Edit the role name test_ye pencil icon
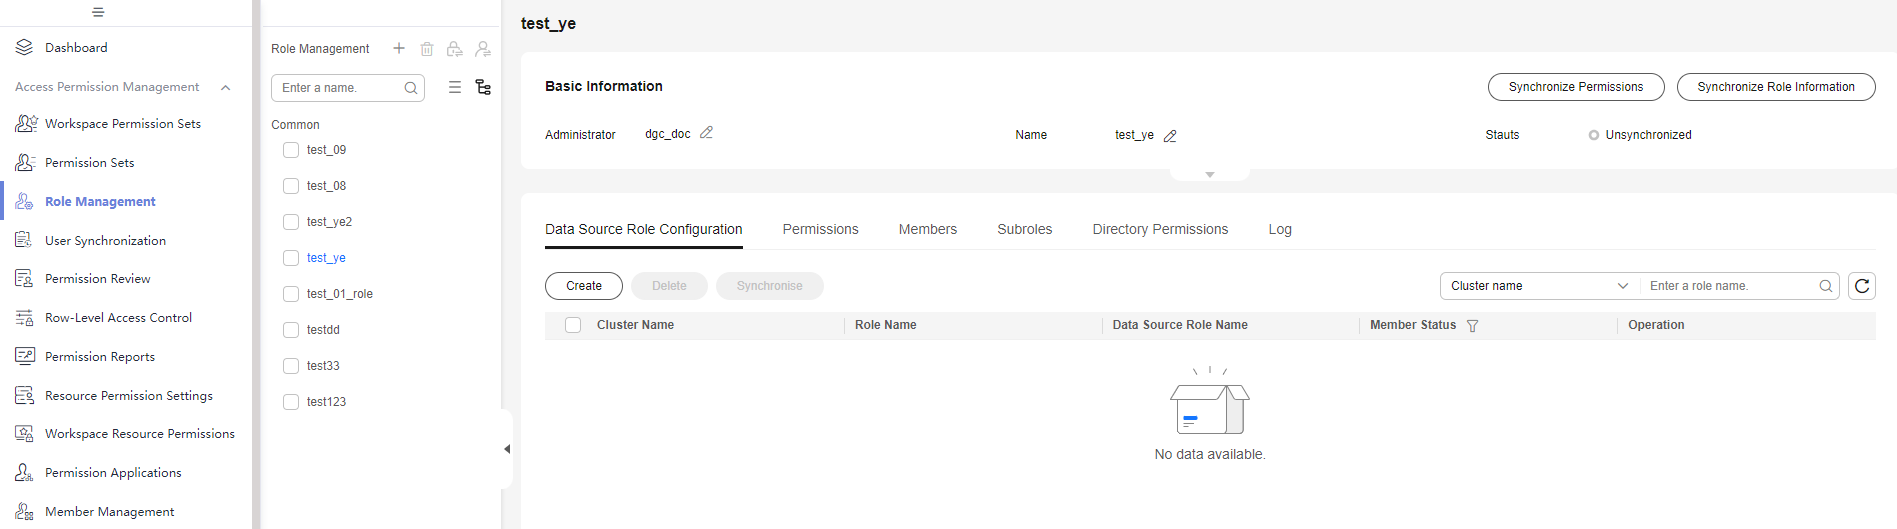 click(1170, 135)
